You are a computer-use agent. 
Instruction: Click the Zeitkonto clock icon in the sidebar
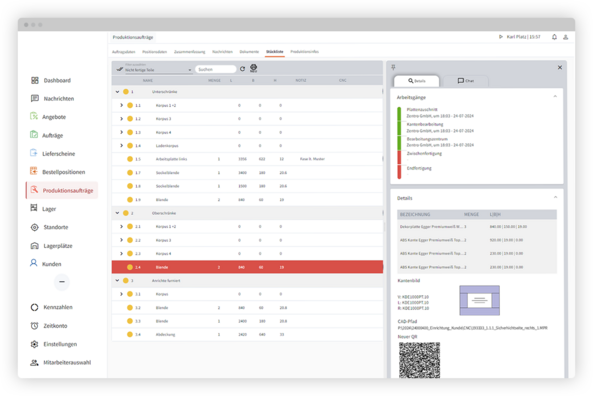pos(34,325)
